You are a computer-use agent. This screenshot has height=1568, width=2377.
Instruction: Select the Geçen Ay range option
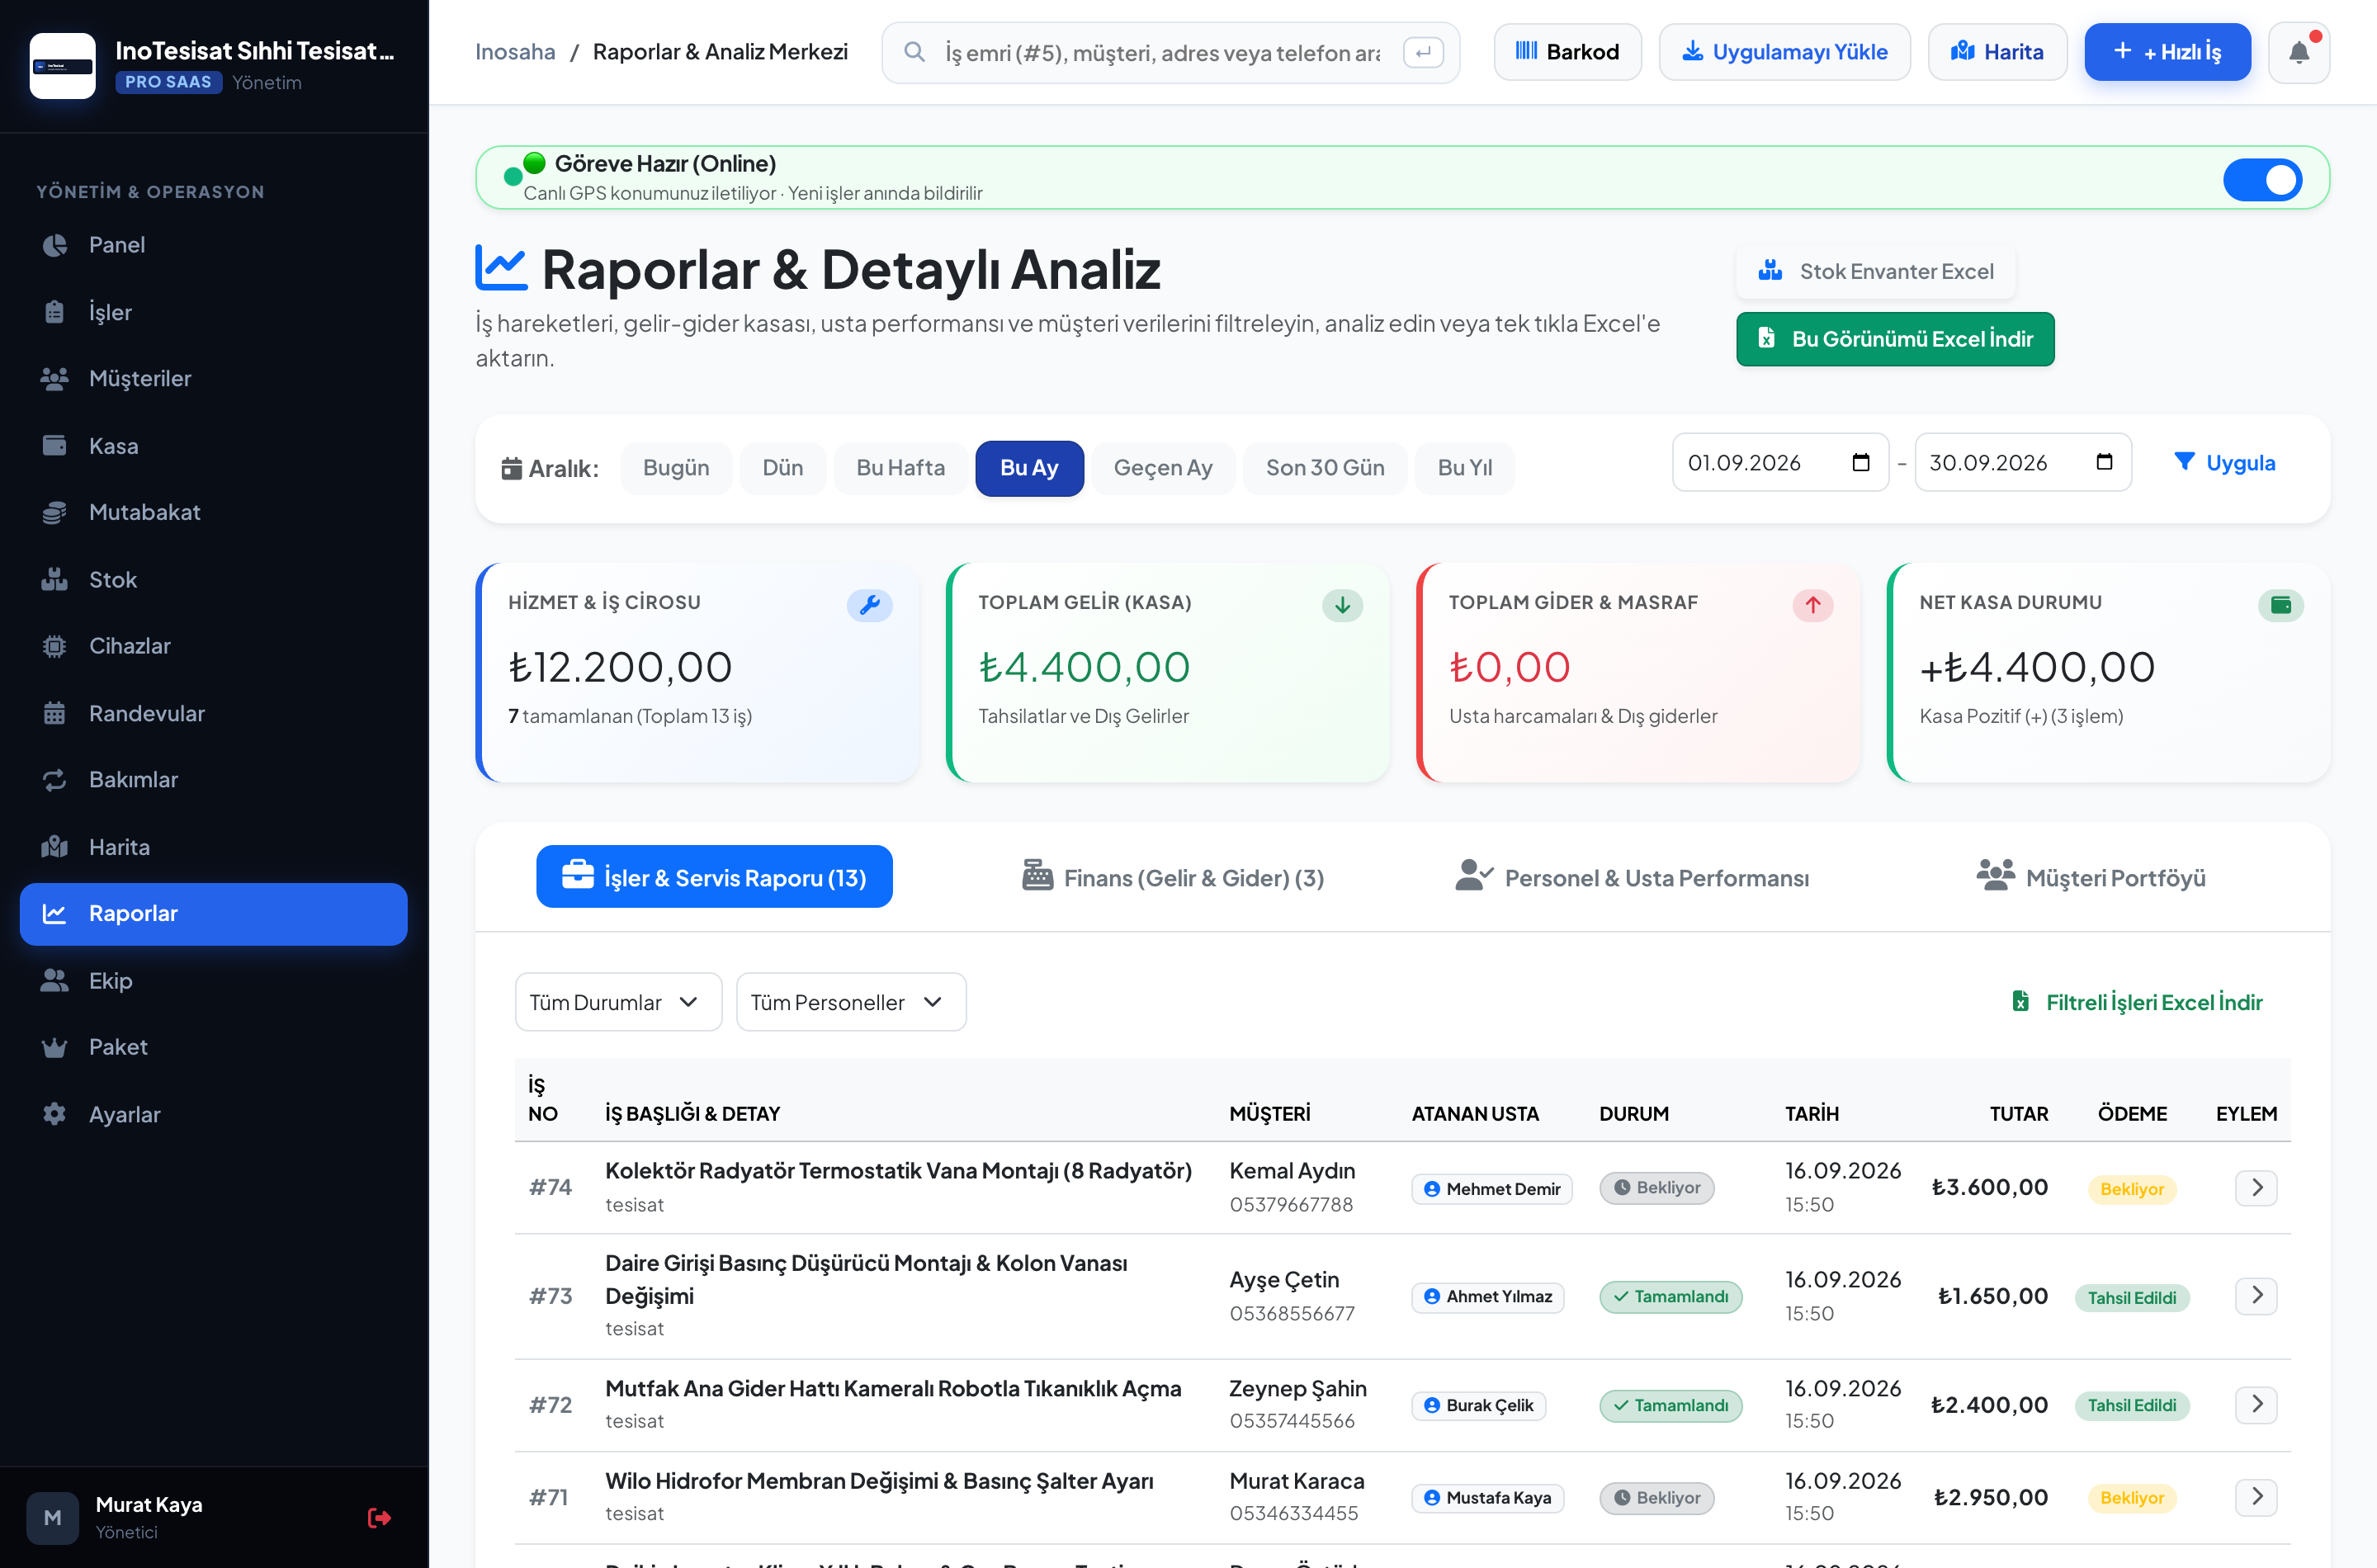point(1162,468)
